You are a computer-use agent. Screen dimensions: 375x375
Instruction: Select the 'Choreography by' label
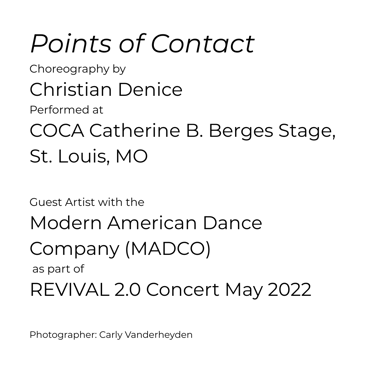point(78,69)
